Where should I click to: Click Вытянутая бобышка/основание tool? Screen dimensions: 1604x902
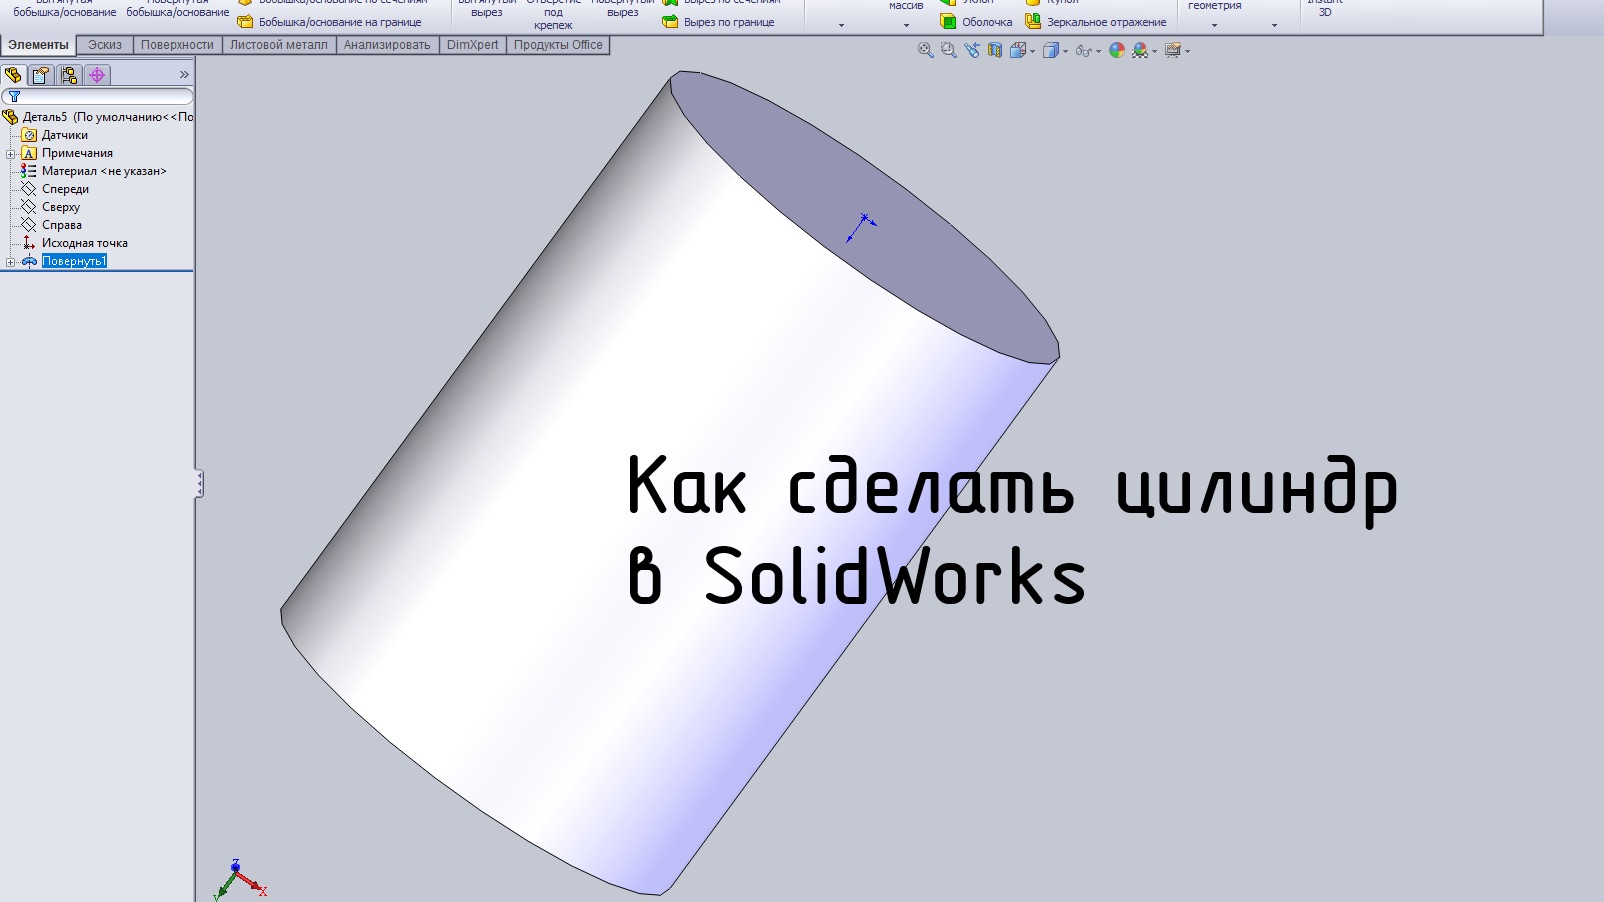point(64,9)
